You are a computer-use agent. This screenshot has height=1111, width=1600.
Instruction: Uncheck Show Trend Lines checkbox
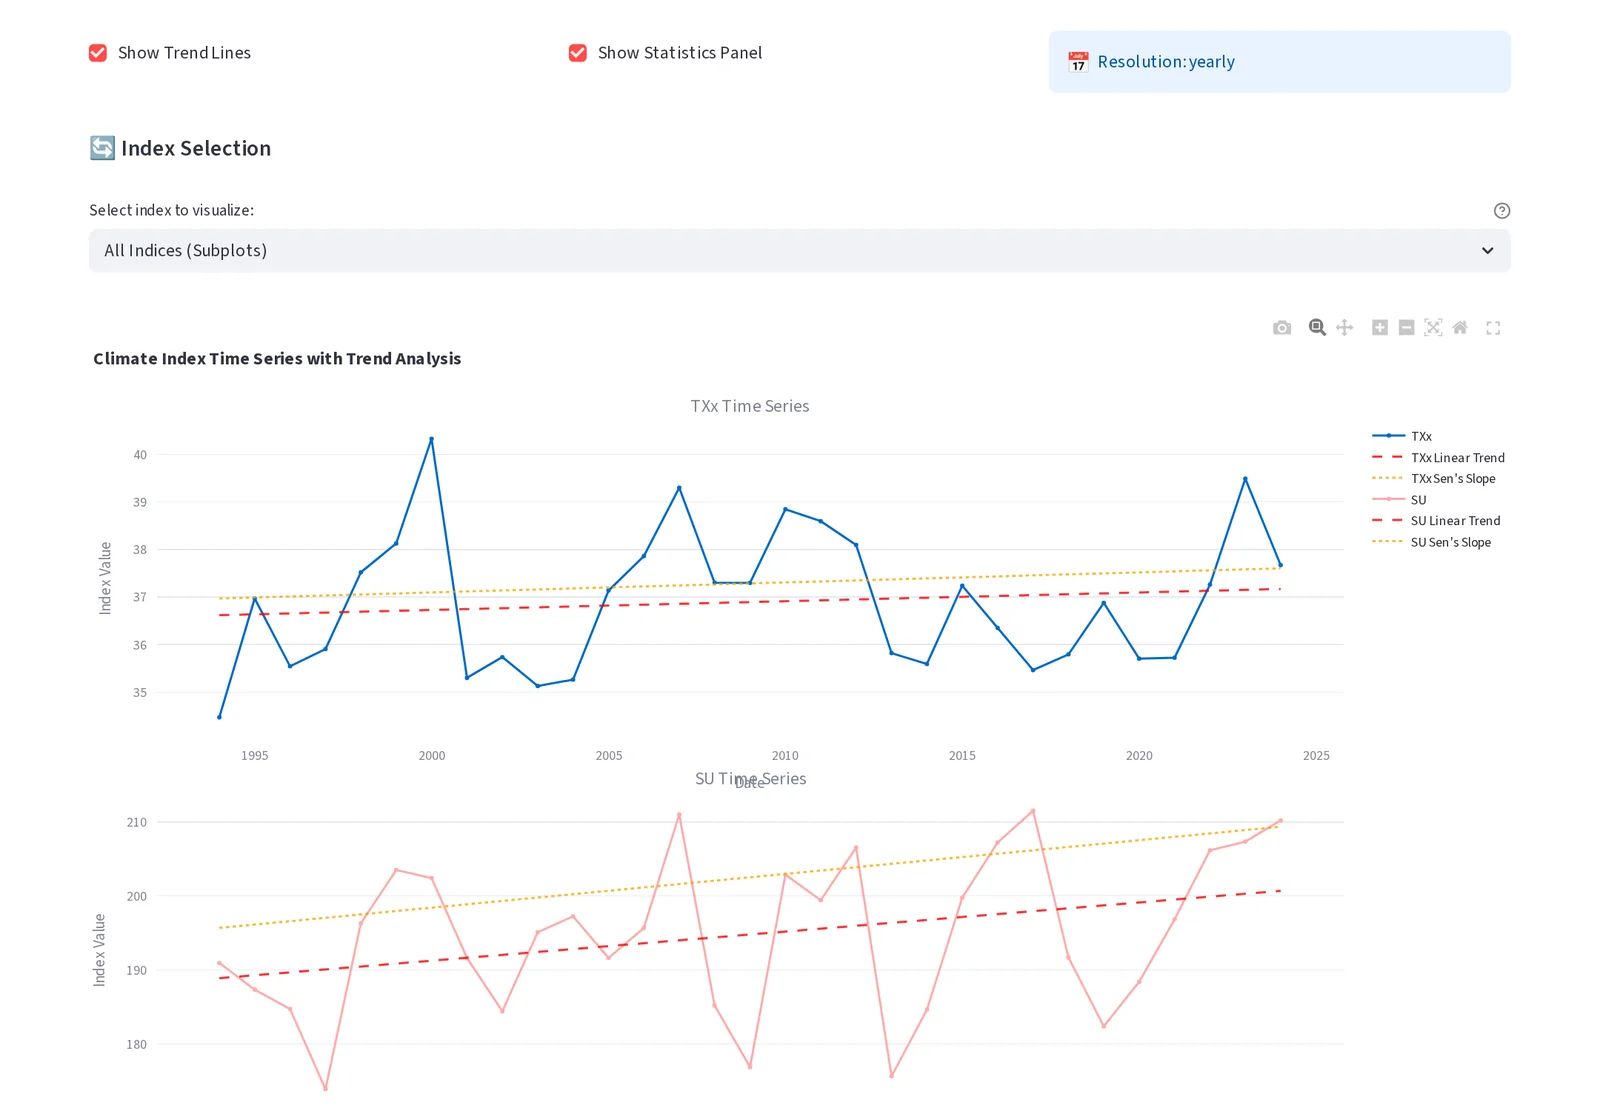[98, 53]
